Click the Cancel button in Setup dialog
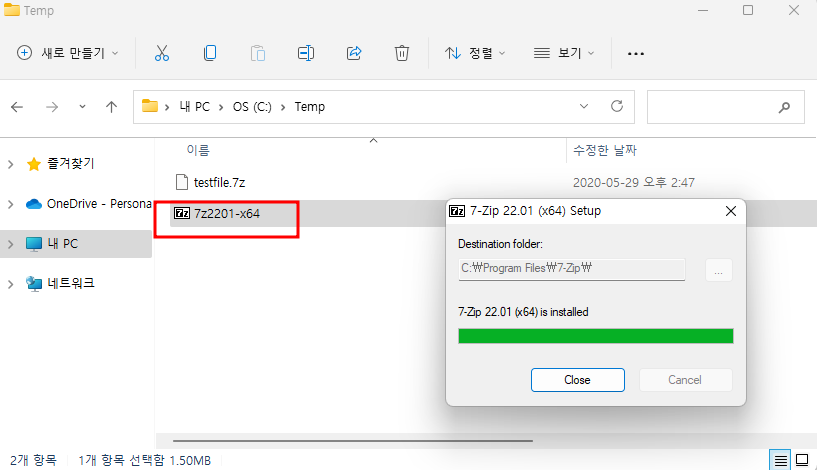The height and width of the screenshot is (470, 817). click(x=685, y=380)
